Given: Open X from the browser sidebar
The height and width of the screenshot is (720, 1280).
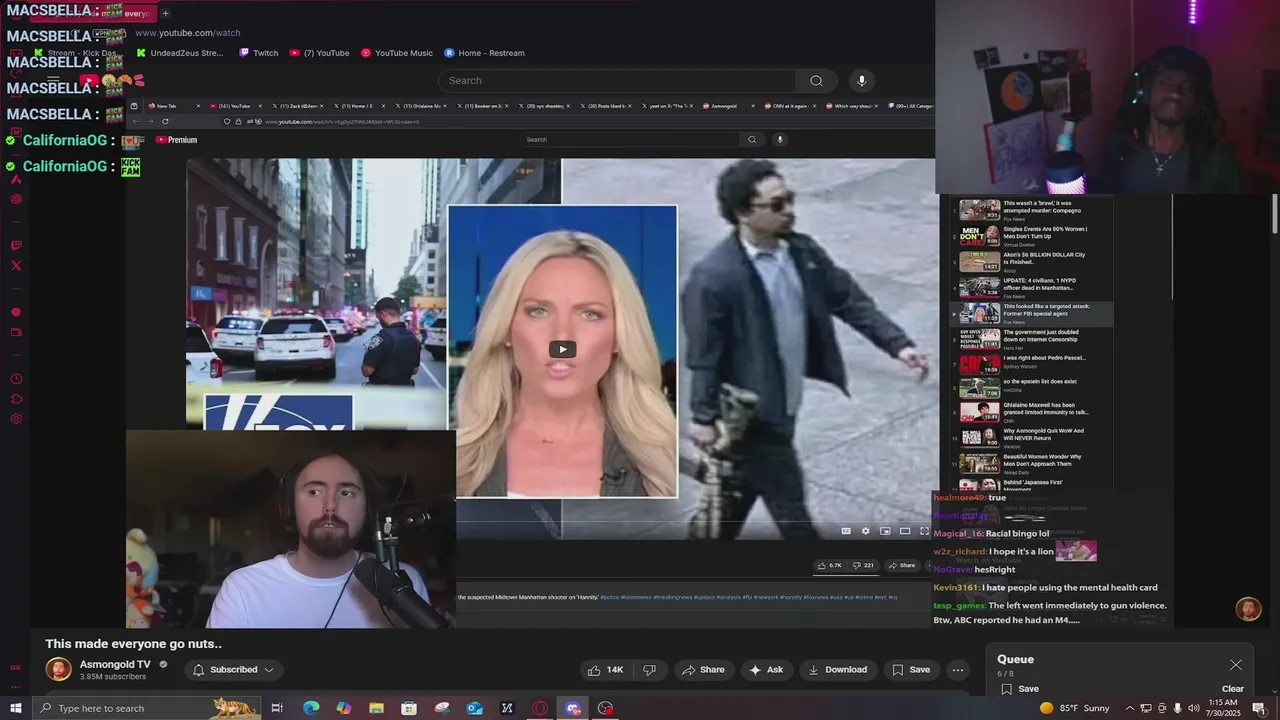Looking at the screenshot, I should (x=16, y=265).
